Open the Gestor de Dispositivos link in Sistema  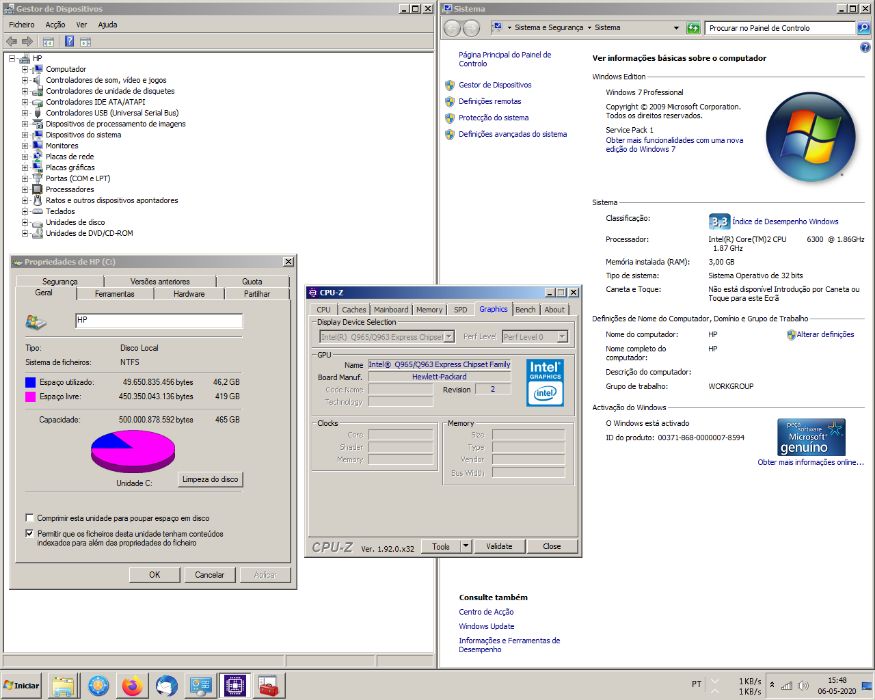click(x=494, y=85)
